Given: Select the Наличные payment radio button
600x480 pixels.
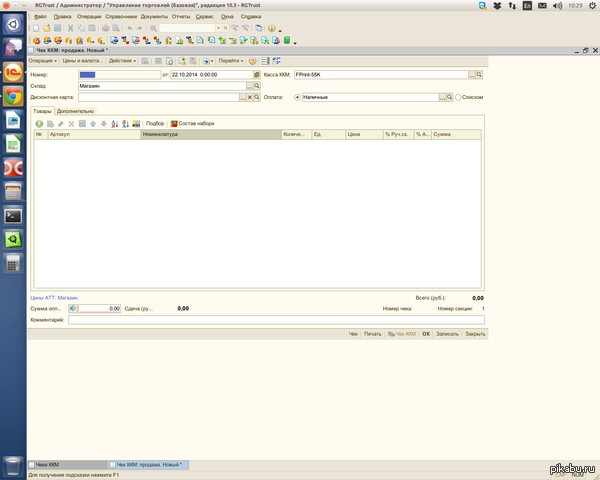Looking at the screenshot, I should [298, 98].
